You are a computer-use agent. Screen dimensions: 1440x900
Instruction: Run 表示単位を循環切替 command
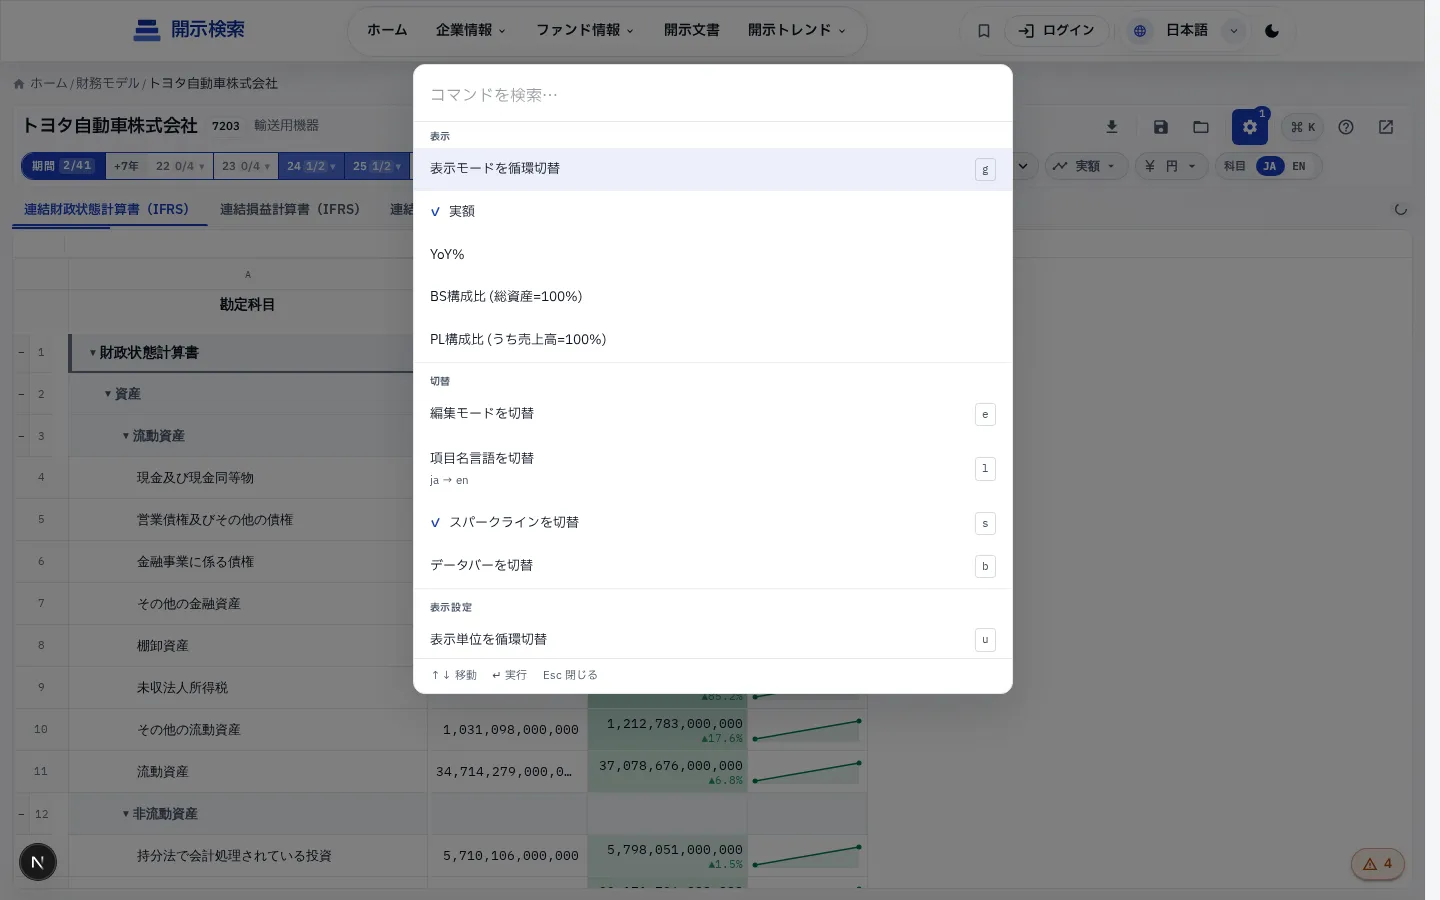[713, 639]
